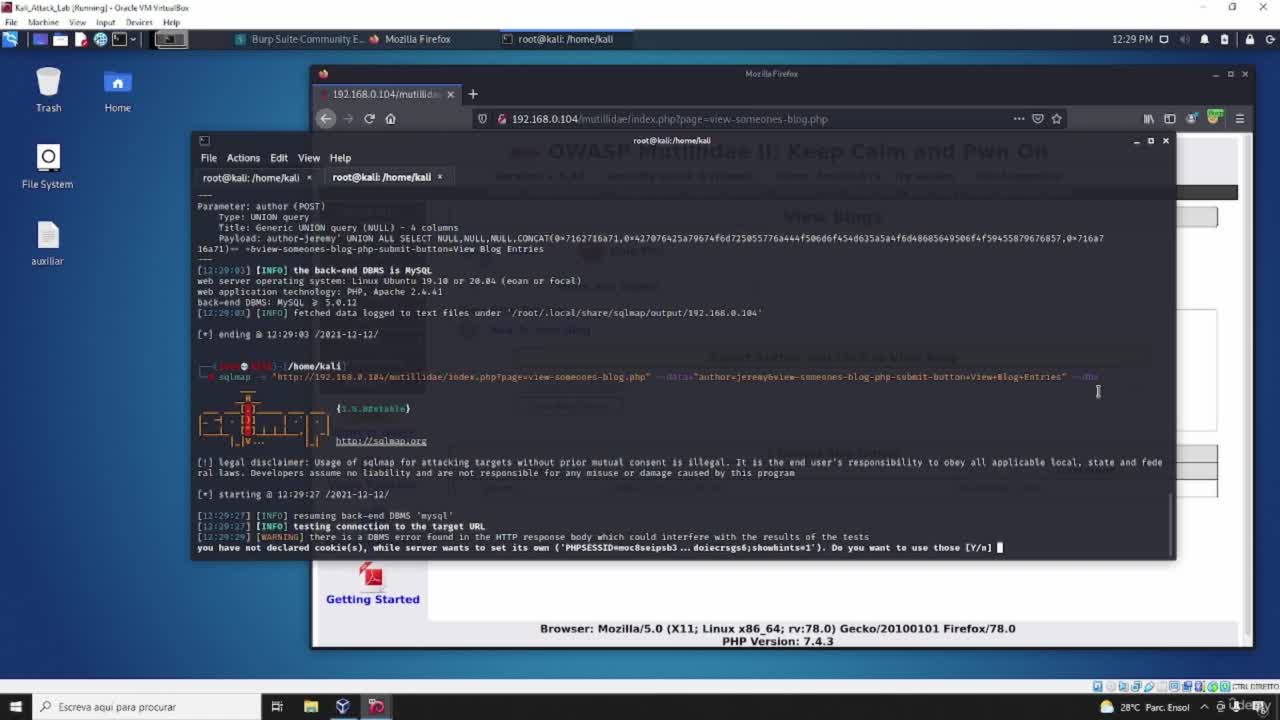Click the file manager launcher in Kali panel
The width and height of the screenshot is (1280, 720).
pyautogui.click(x=61, y=40)
